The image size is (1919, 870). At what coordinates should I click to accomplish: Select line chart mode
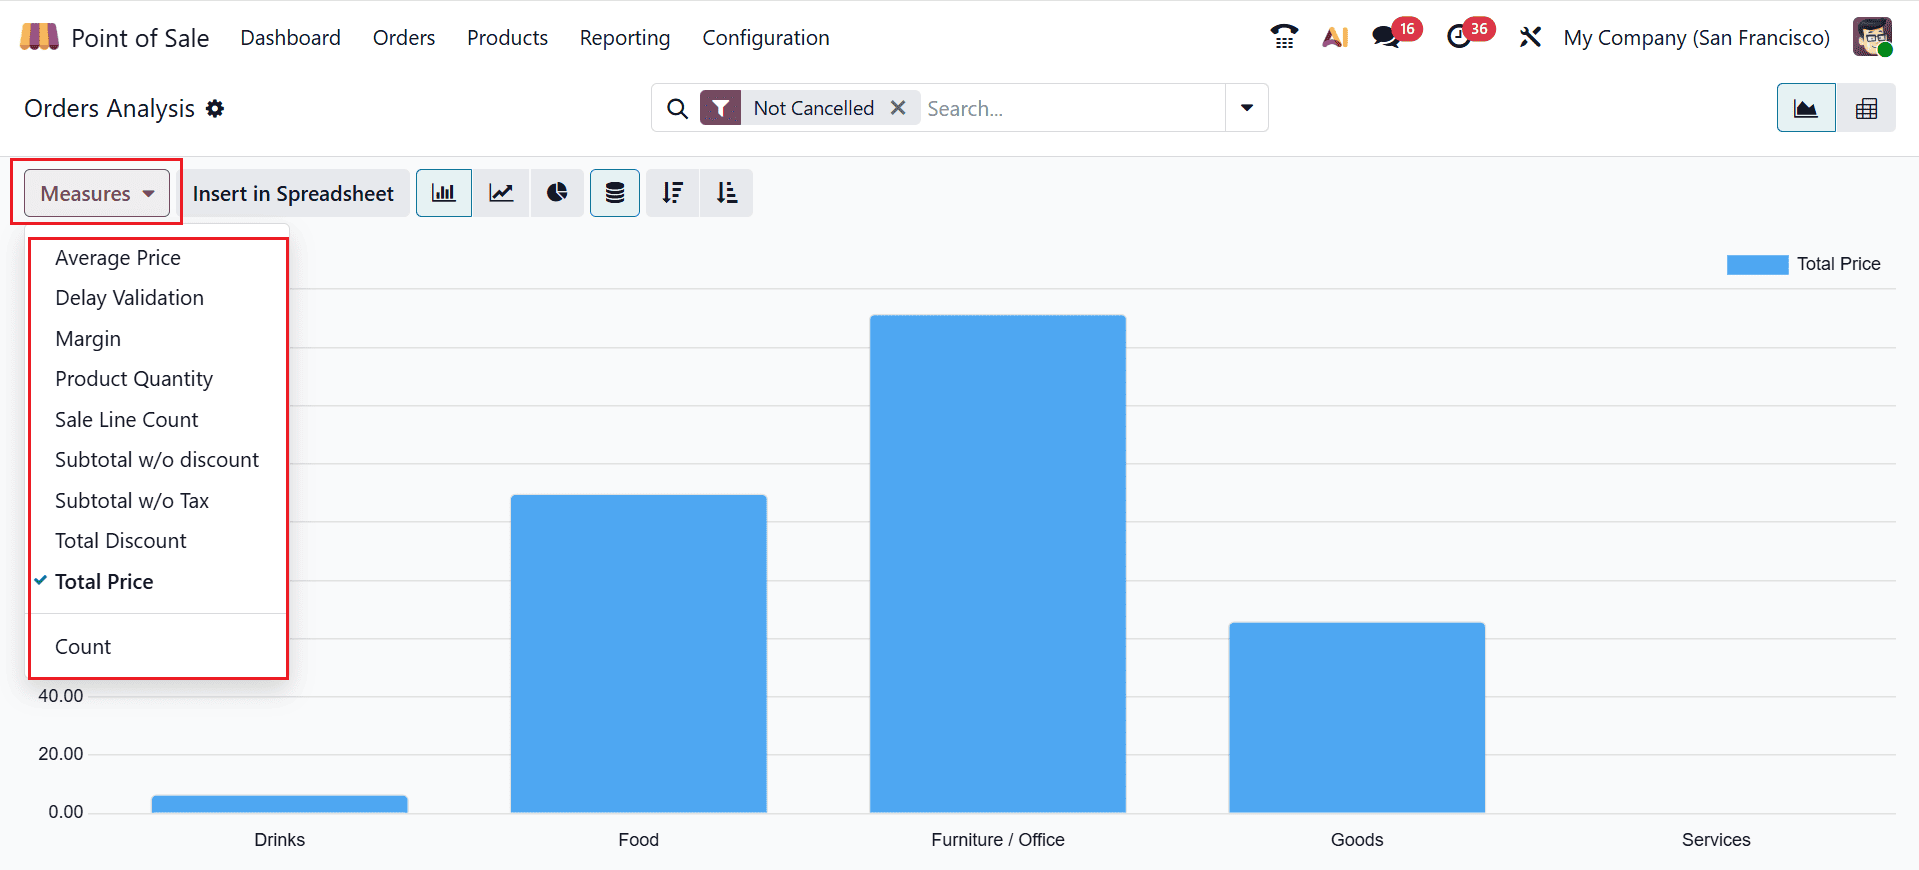(501, 193)
